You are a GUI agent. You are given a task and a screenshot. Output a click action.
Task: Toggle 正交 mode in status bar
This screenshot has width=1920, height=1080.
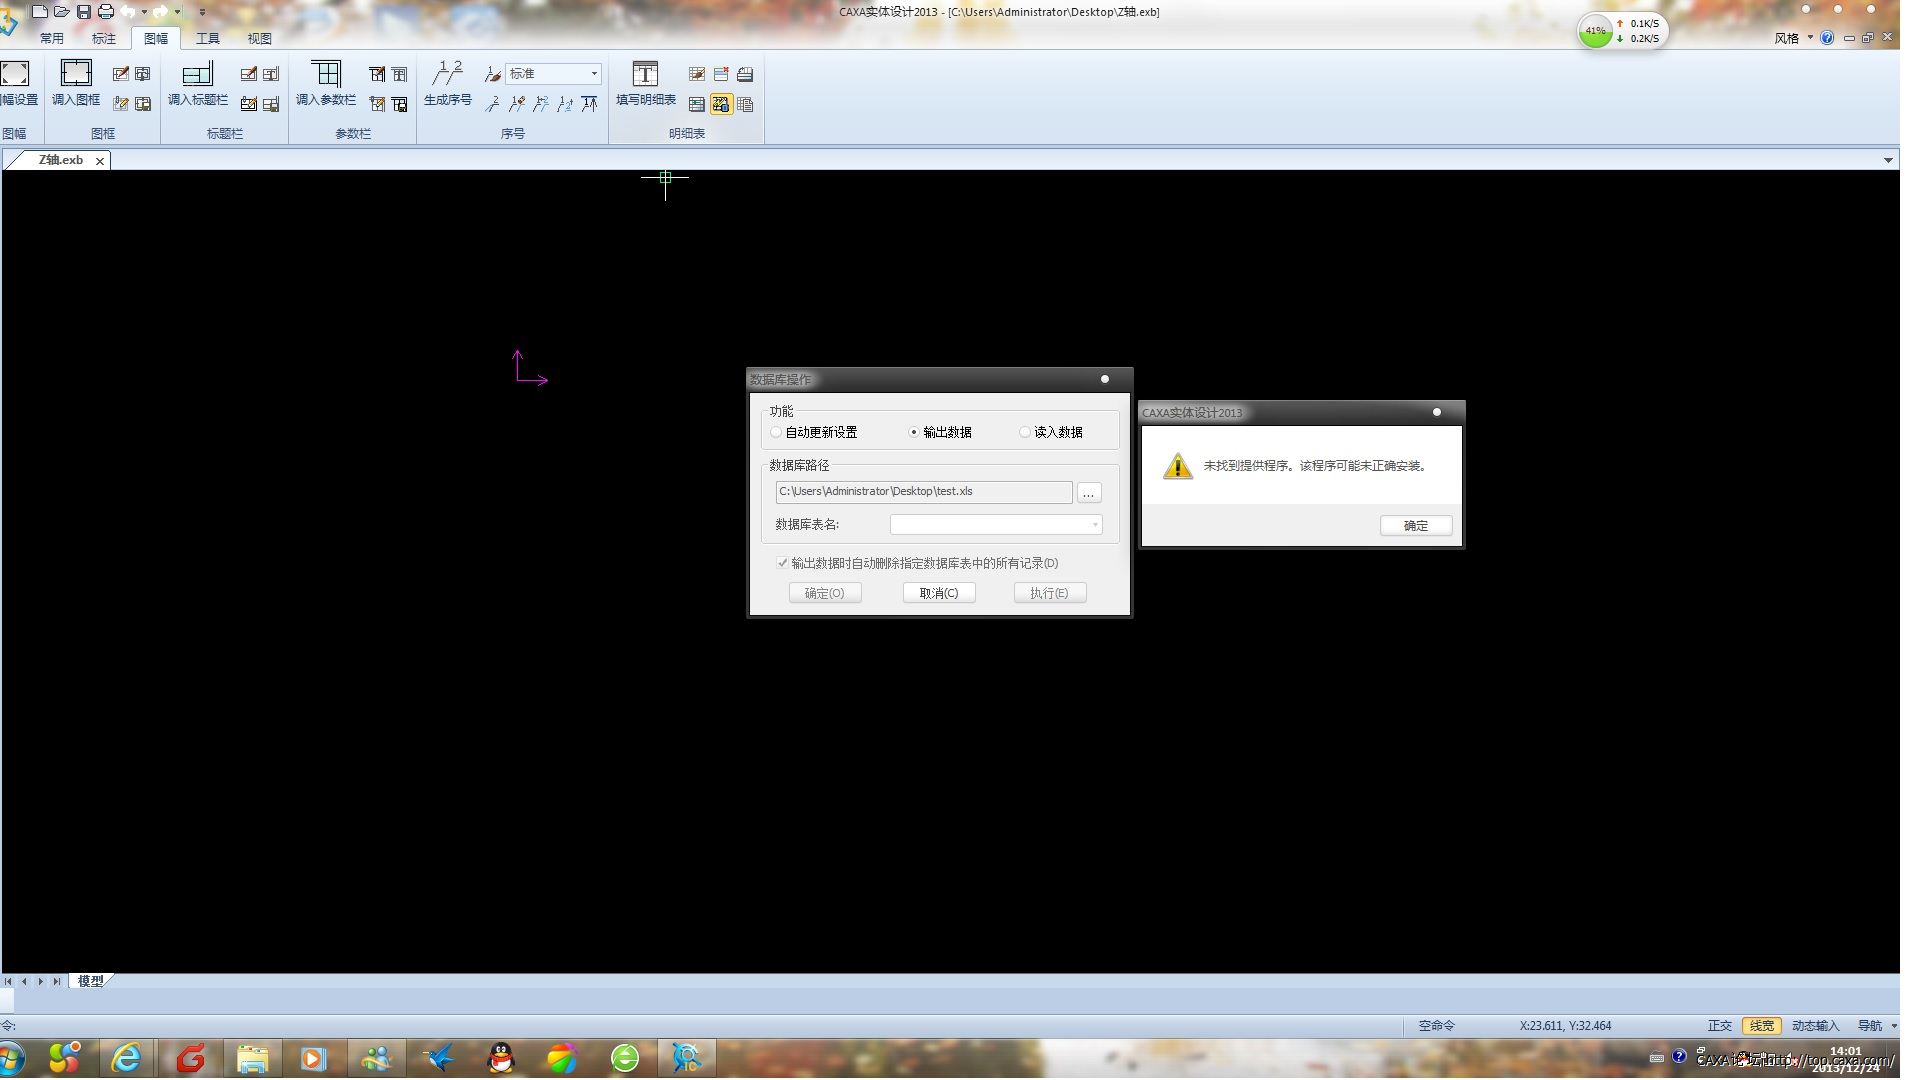click(x=1719, y=1026)
